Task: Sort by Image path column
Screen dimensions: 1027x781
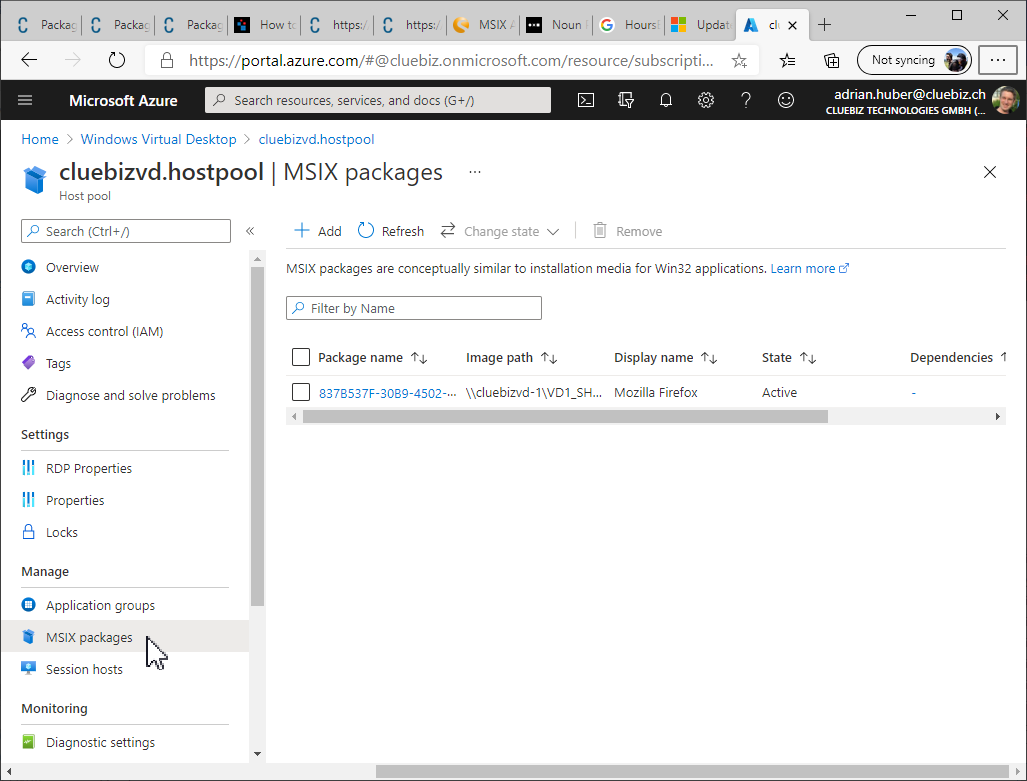Action: click(x=511, y=358)
